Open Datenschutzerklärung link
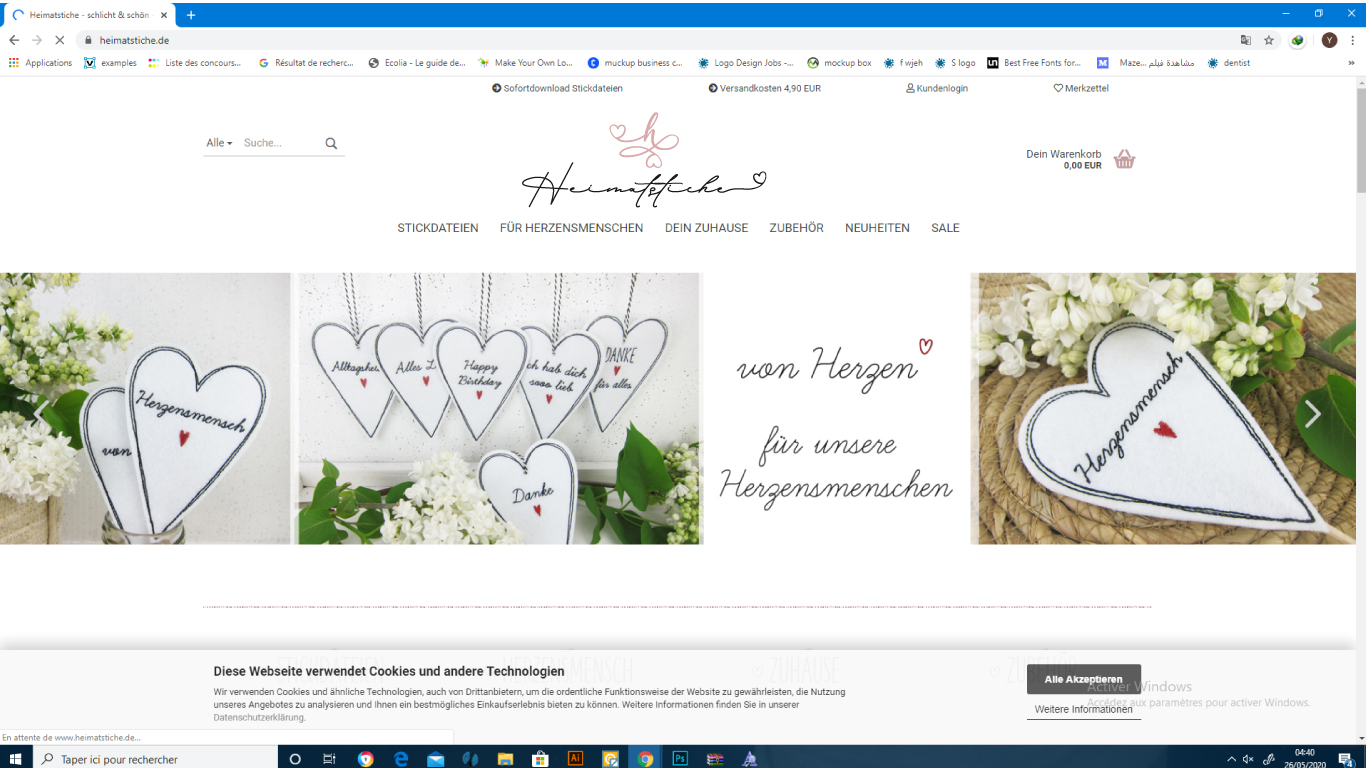 pyautogui.click(x=259, y=717)
